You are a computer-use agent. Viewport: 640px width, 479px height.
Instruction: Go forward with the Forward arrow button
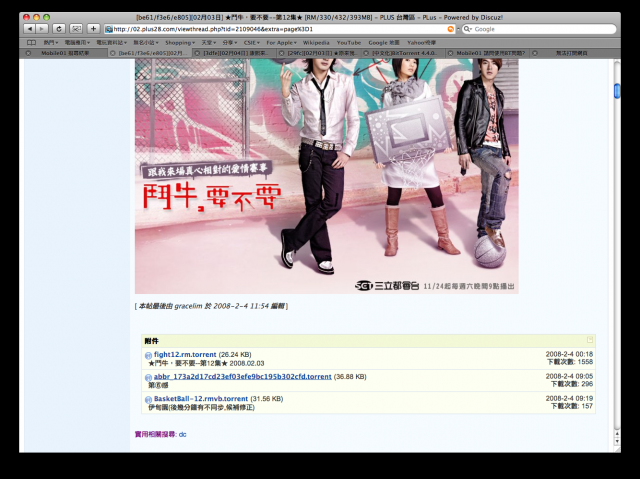point(42,29)
